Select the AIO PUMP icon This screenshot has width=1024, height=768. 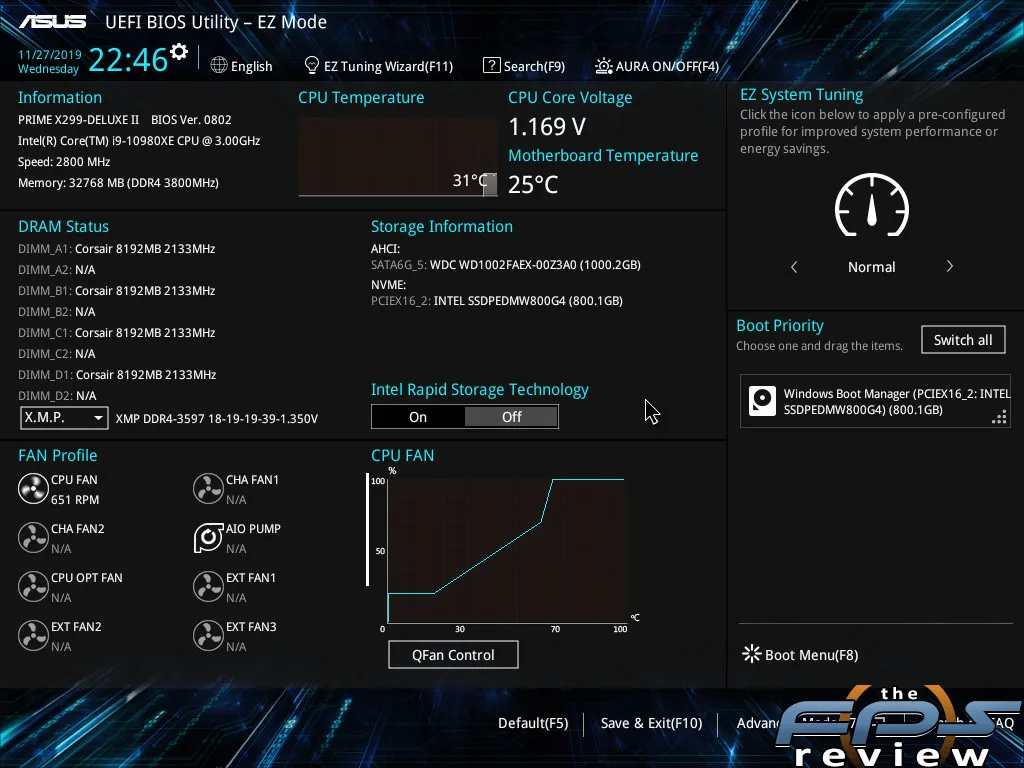pyautogui.click(x=208, y=537)
